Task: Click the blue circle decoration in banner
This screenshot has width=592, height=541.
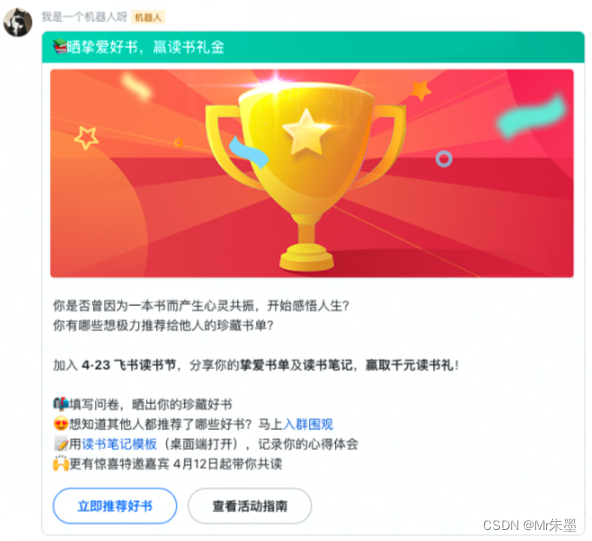Action: [x=444, y=159]
